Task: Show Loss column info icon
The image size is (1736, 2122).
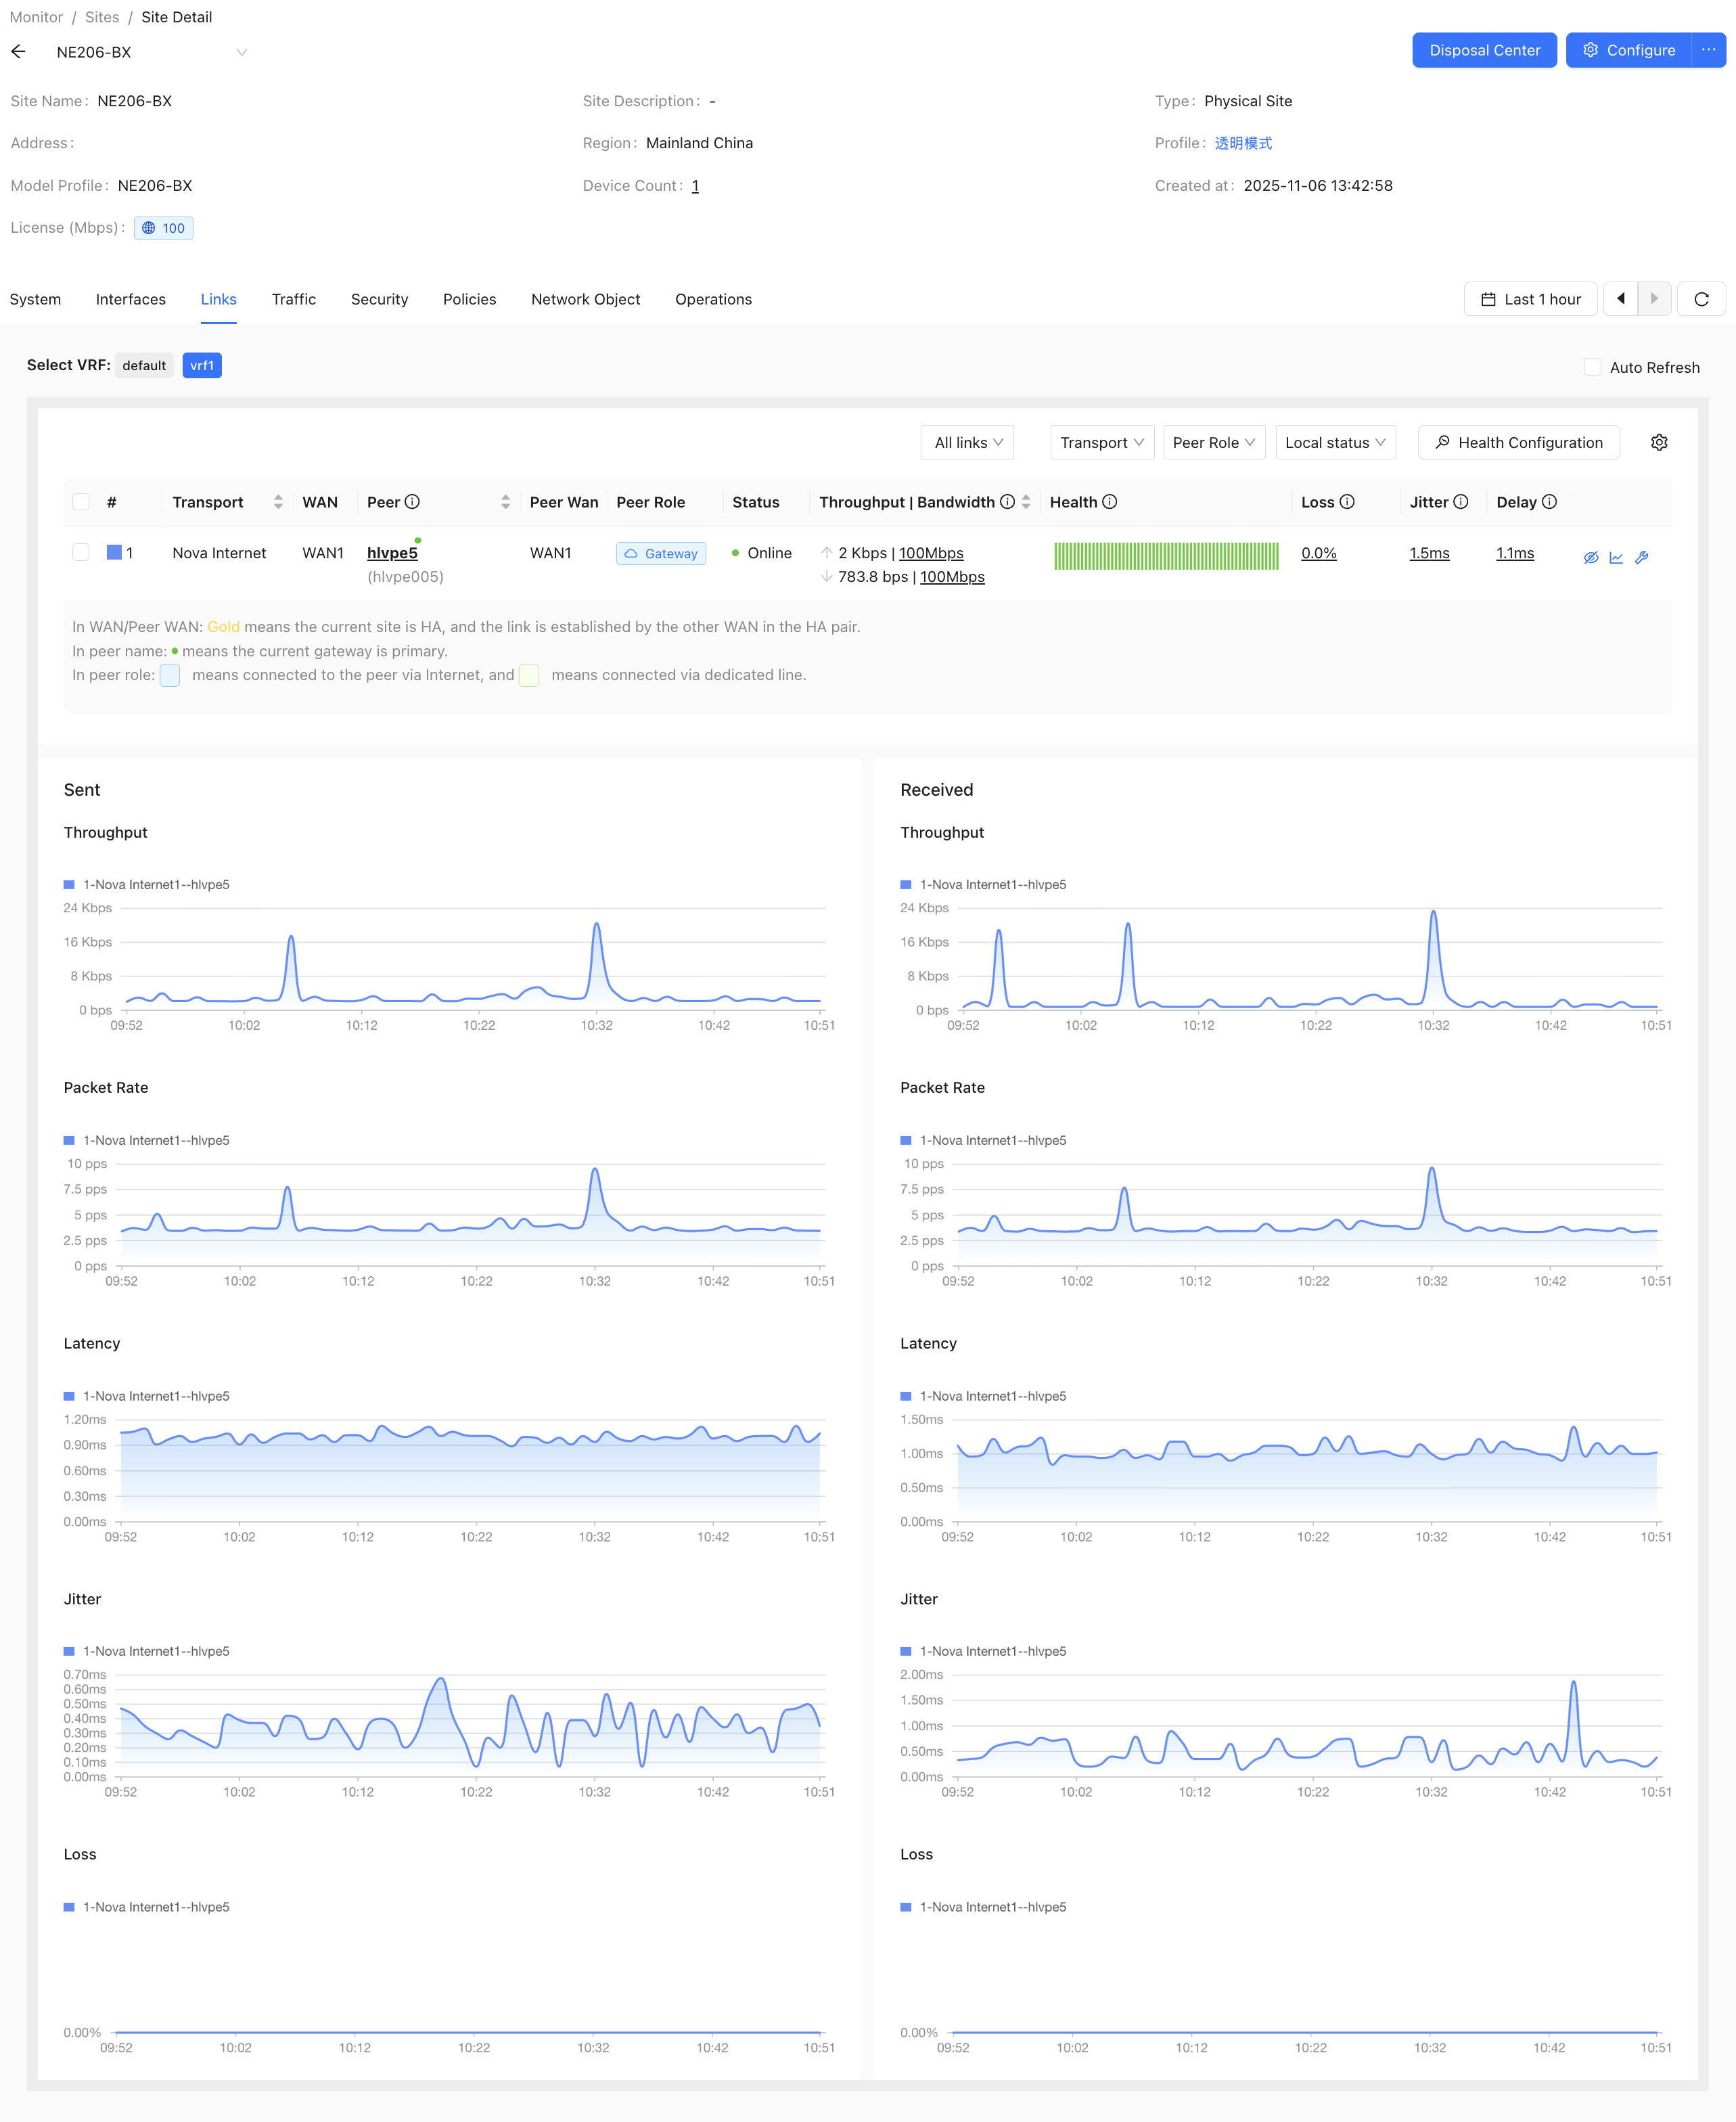Action: [1347, 502]
